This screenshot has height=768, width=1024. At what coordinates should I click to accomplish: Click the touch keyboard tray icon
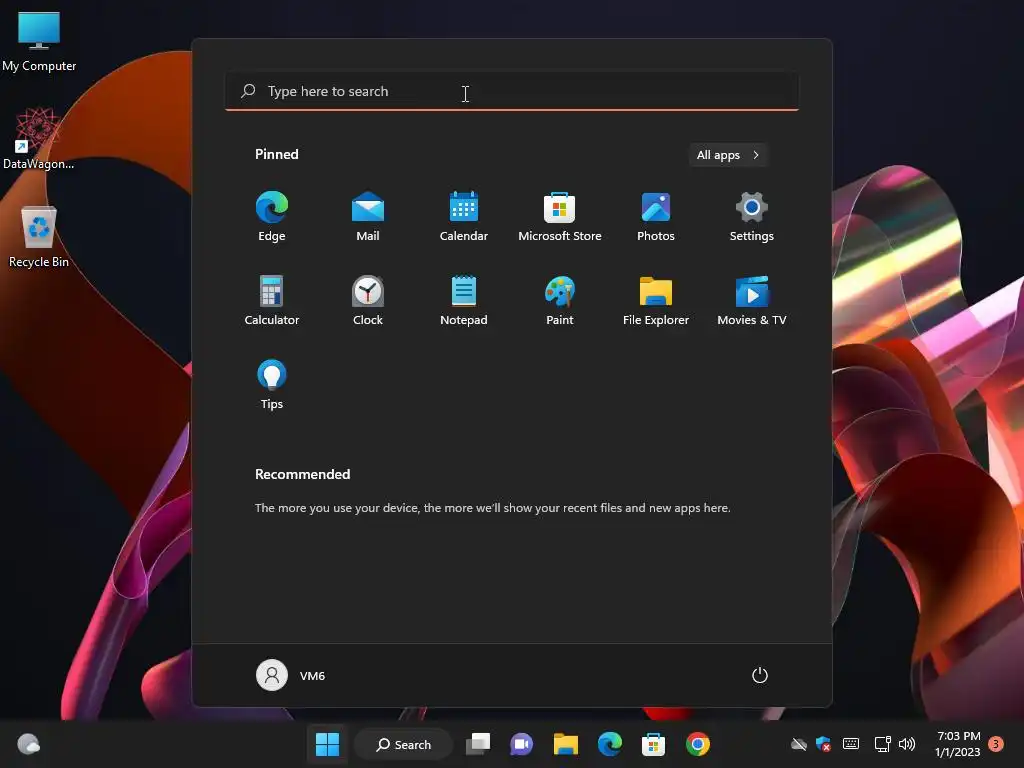(851, 744)
